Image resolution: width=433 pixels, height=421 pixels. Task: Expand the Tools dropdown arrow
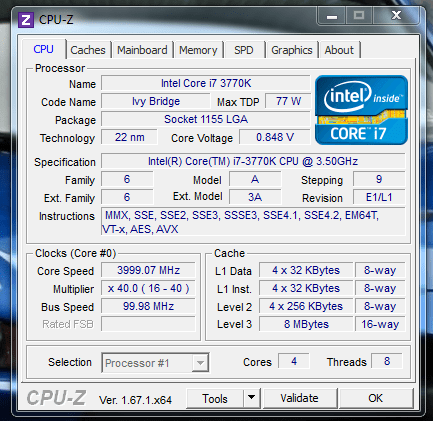point(252,398)
